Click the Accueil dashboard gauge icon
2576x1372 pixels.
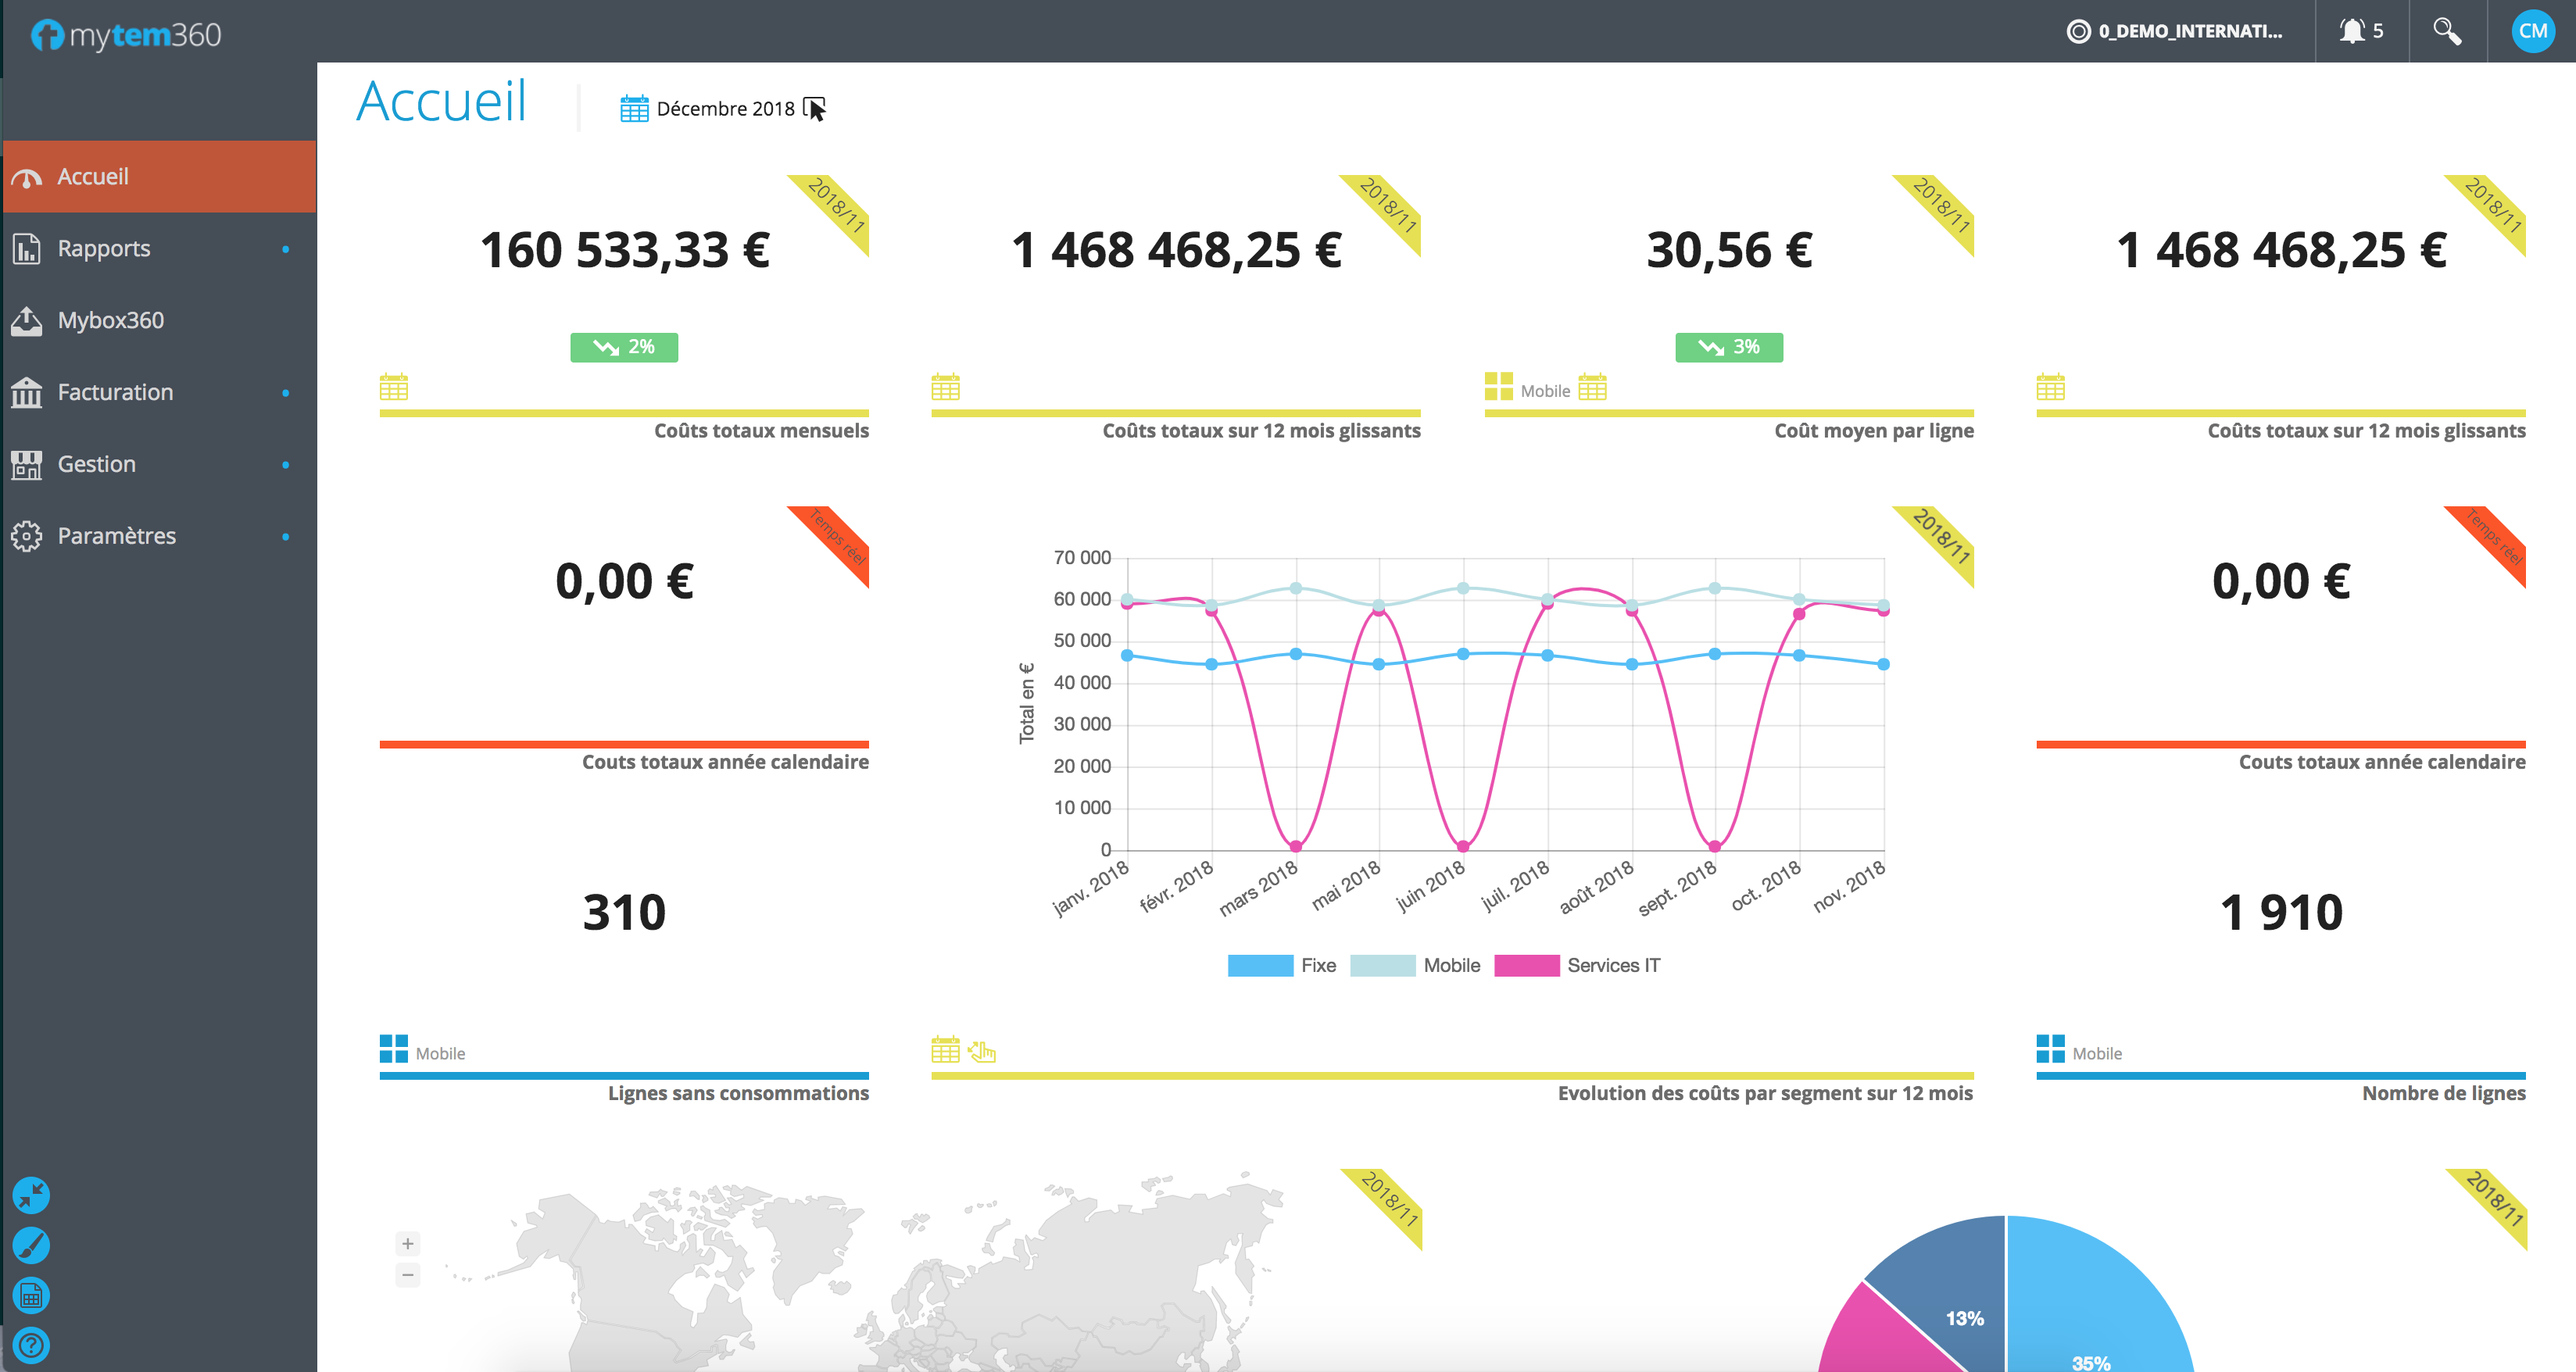27,178
